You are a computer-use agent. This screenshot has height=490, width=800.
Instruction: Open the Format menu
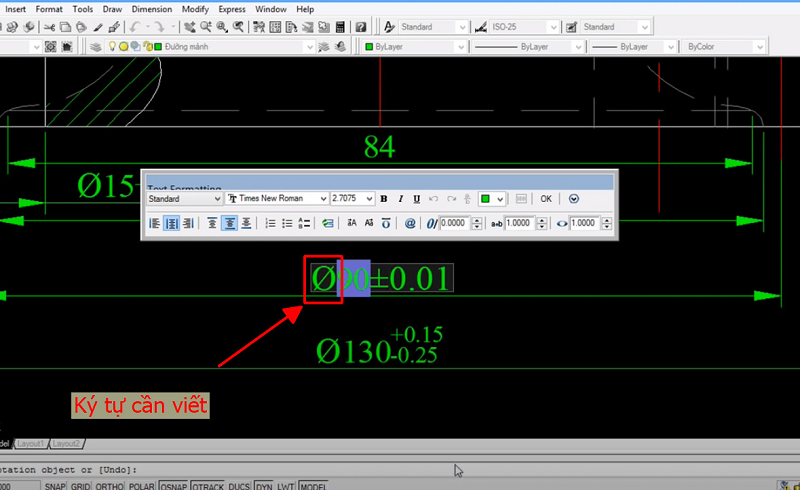pyautogui.click(x=49, y=9)
